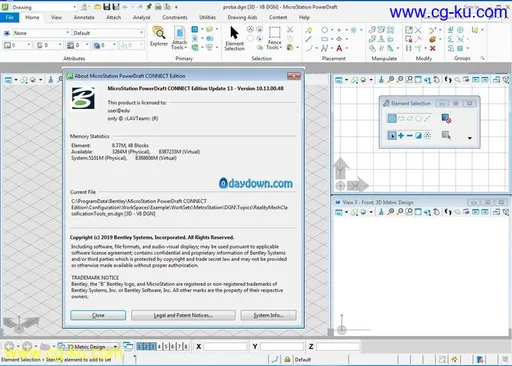Open the Help ribbon tab
The height and width of the screenshot is (366, 512).
(x=304, y=17)
